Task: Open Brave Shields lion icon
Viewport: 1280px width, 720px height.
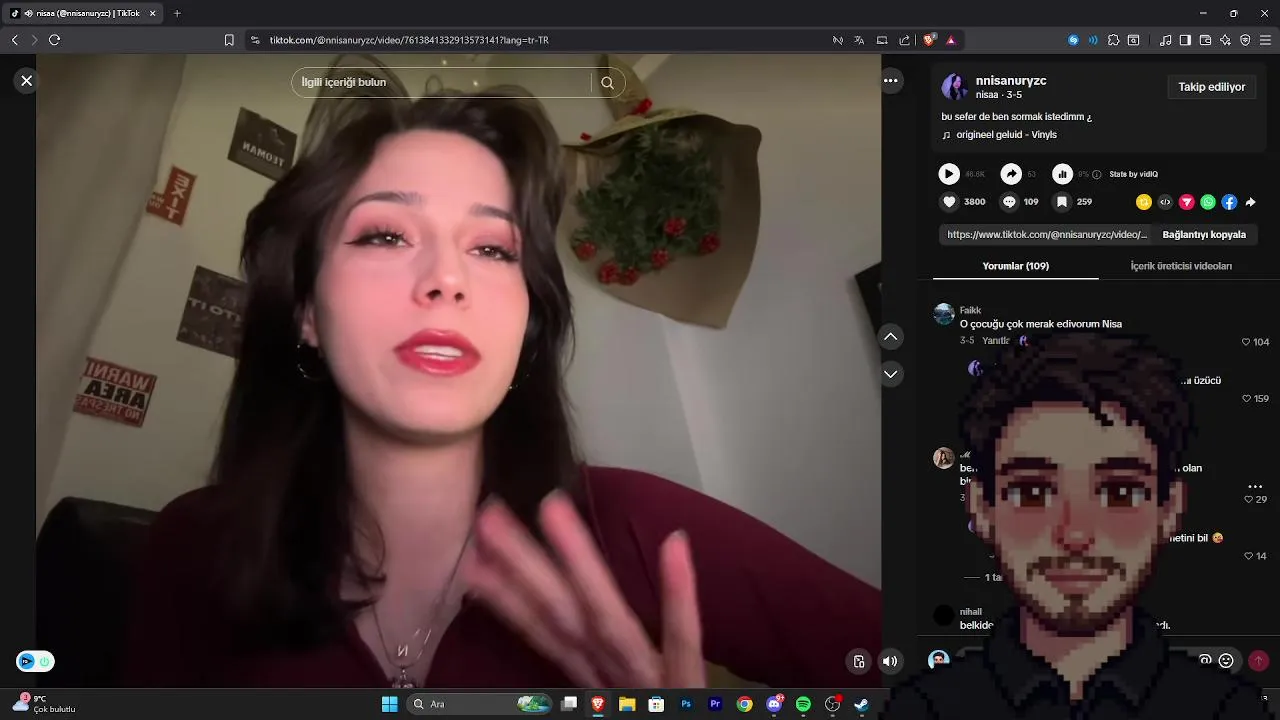Action: 929,40
